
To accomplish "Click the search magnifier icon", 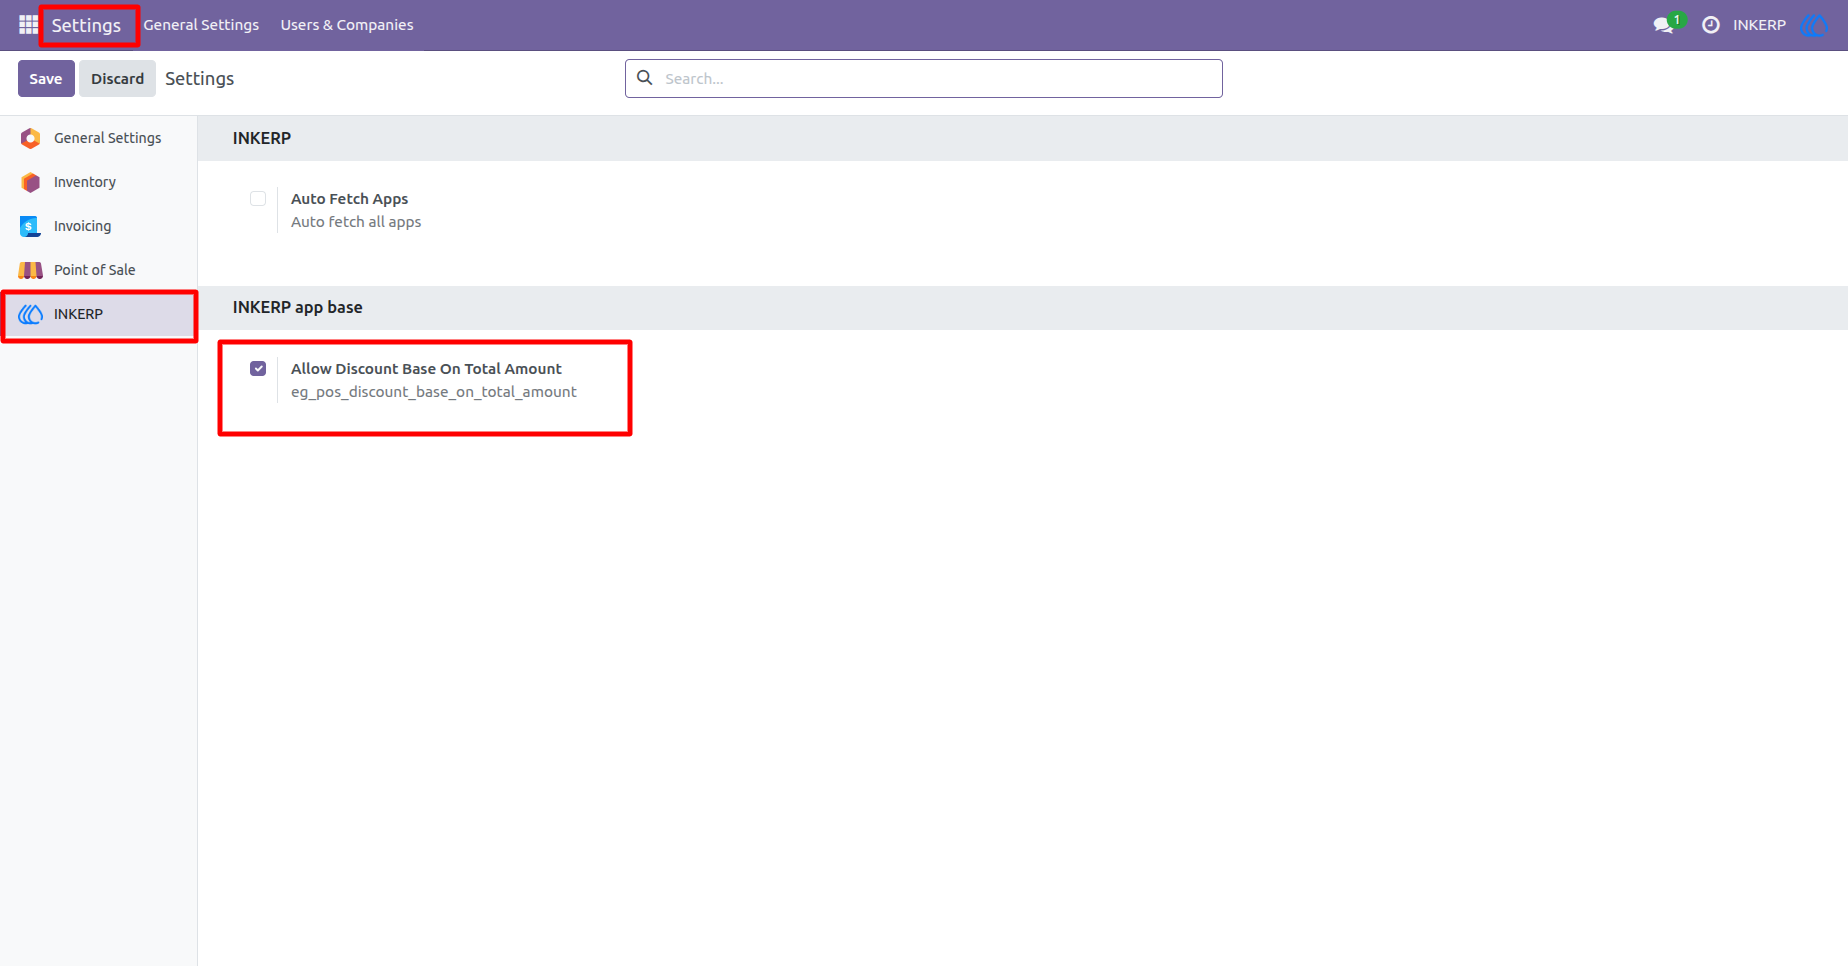I will click(645, 78).
